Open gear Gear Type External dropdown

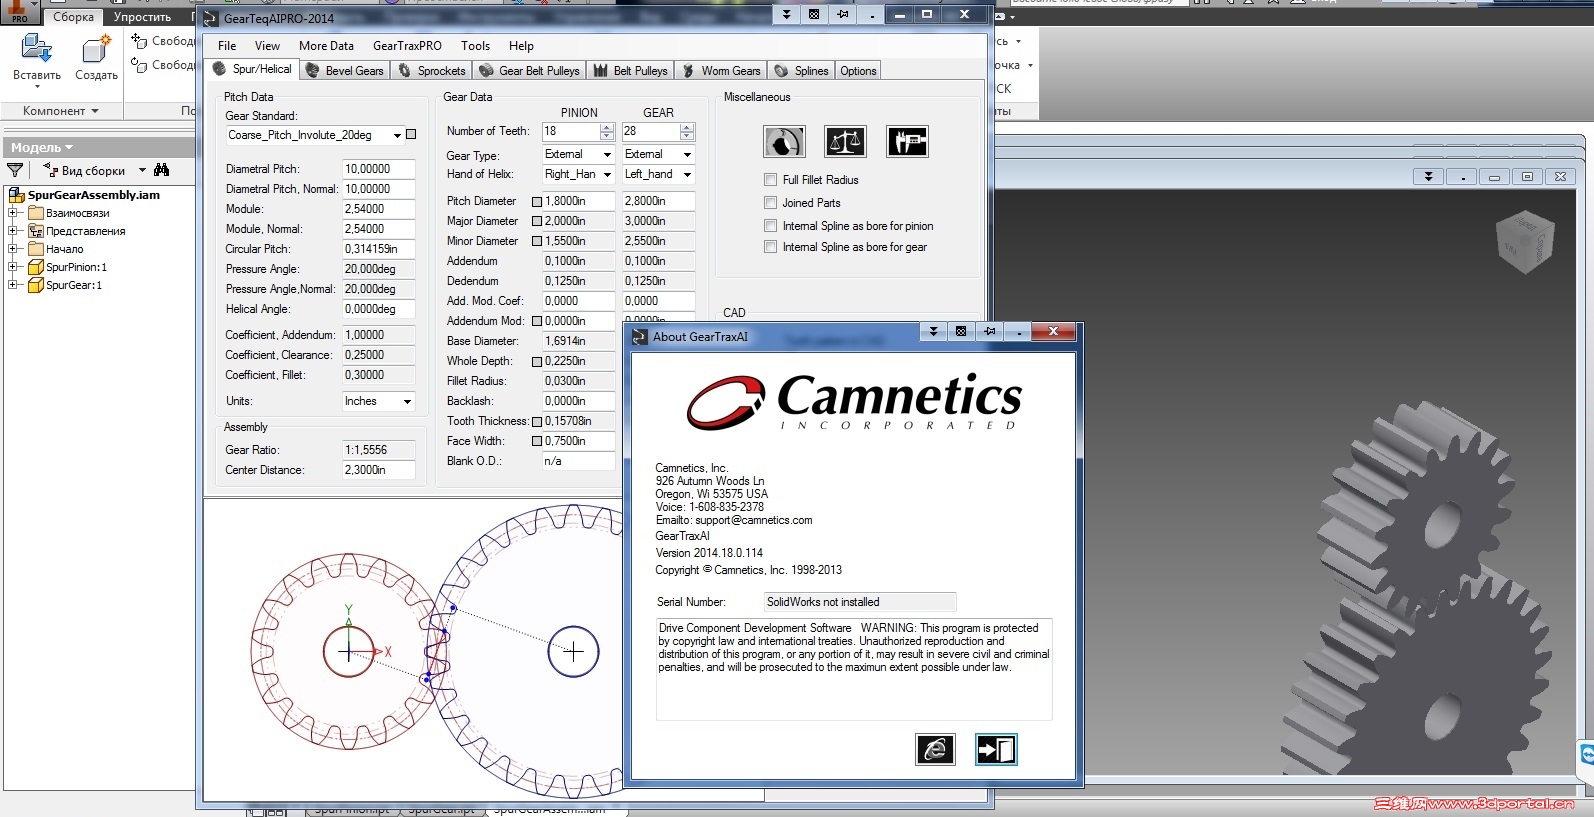tap(687, 155)
